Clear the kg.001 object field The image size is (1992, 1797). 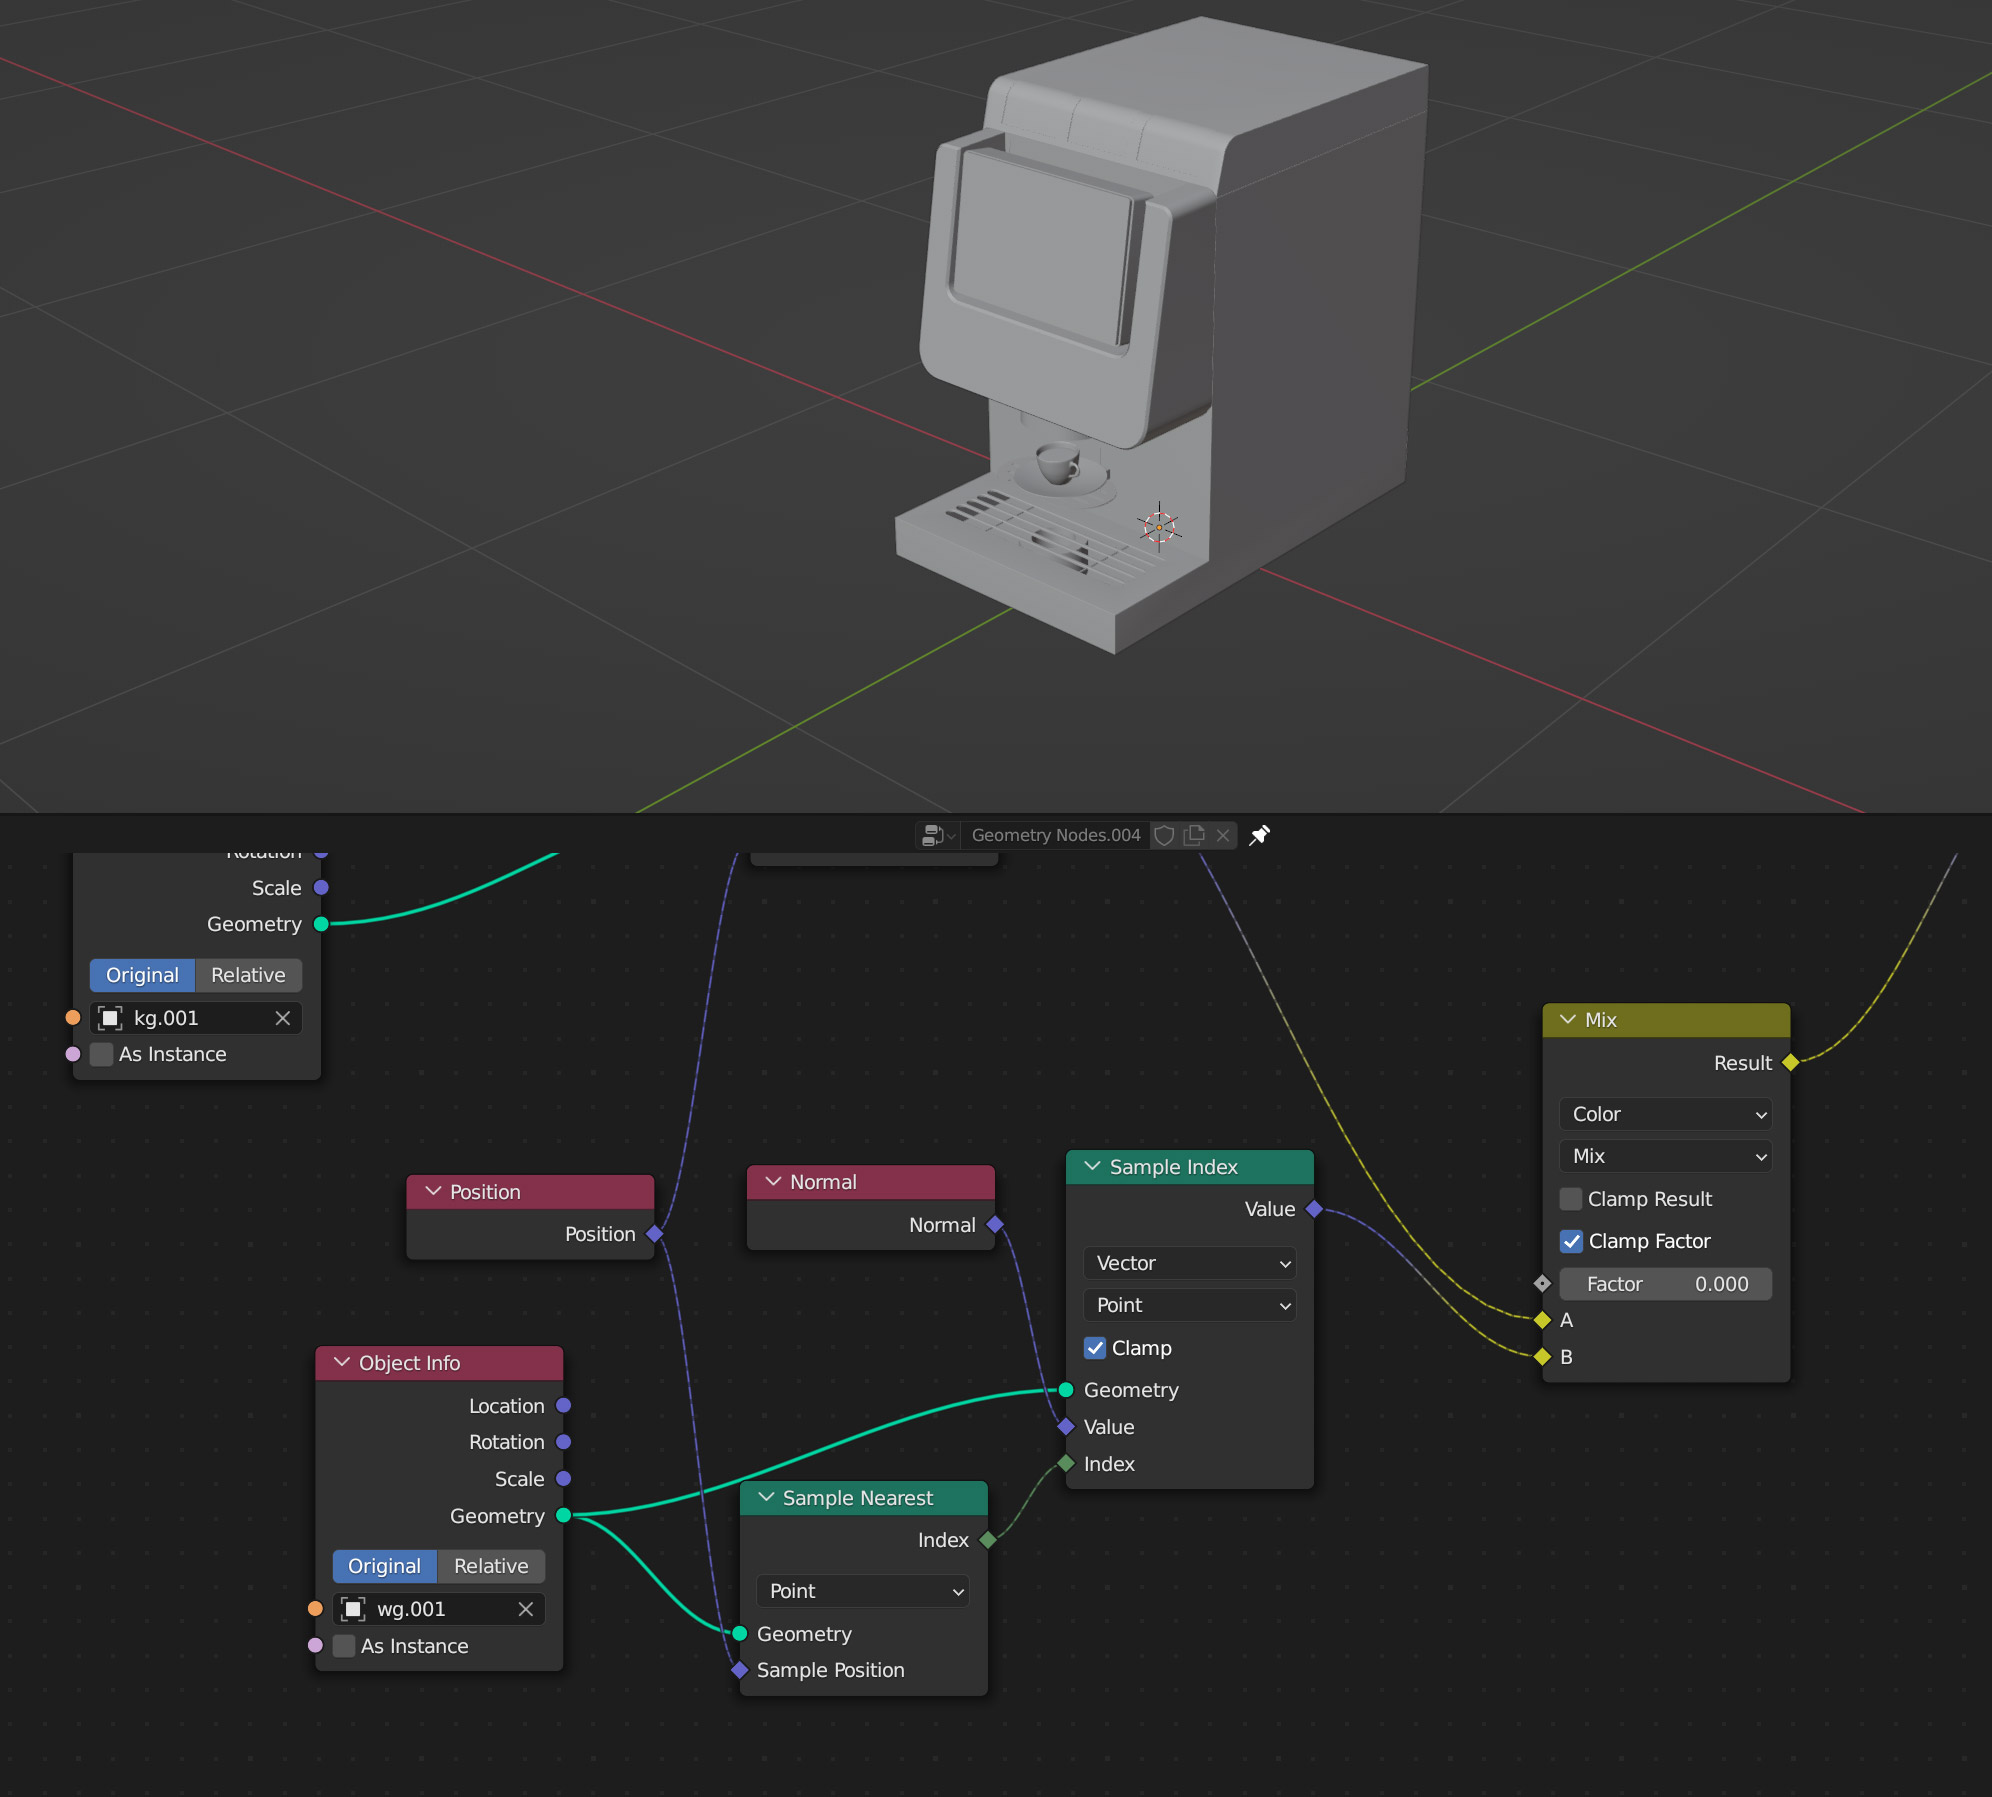pos(283,1018)
